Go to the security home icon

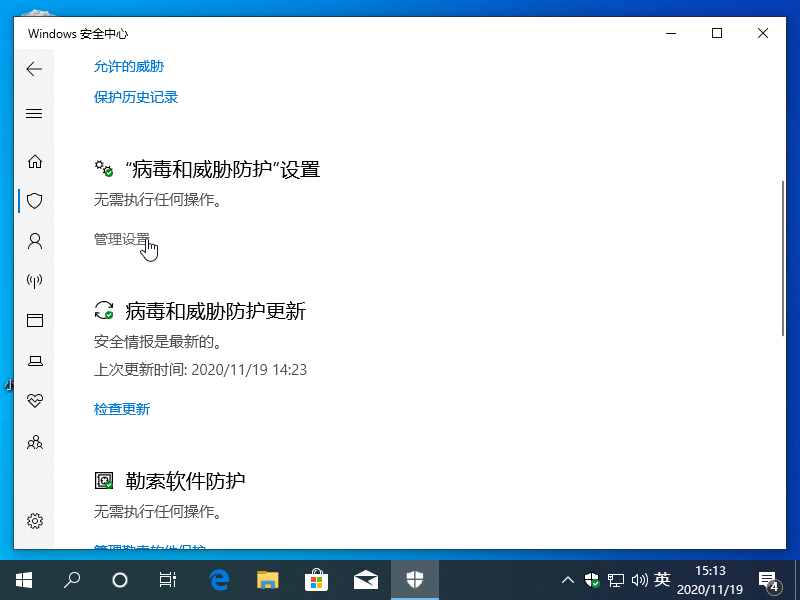click(34, 160)
